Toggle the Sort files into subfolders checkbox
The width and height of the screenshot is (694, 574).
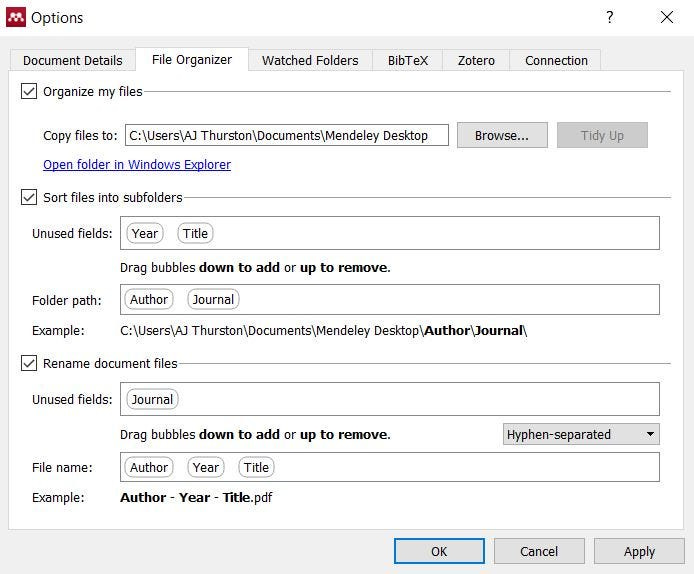click(x=29, y=197)
